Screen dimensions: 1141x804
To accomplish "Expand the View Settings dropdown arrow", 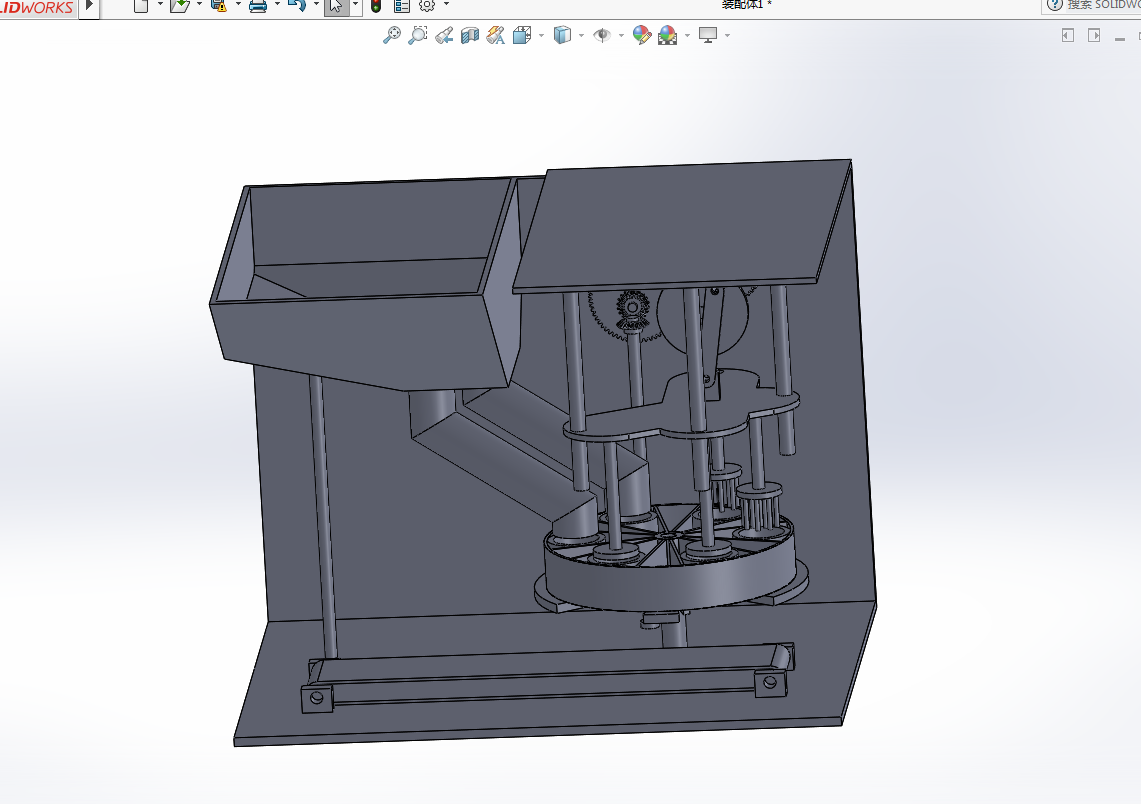I will [727, 35].
